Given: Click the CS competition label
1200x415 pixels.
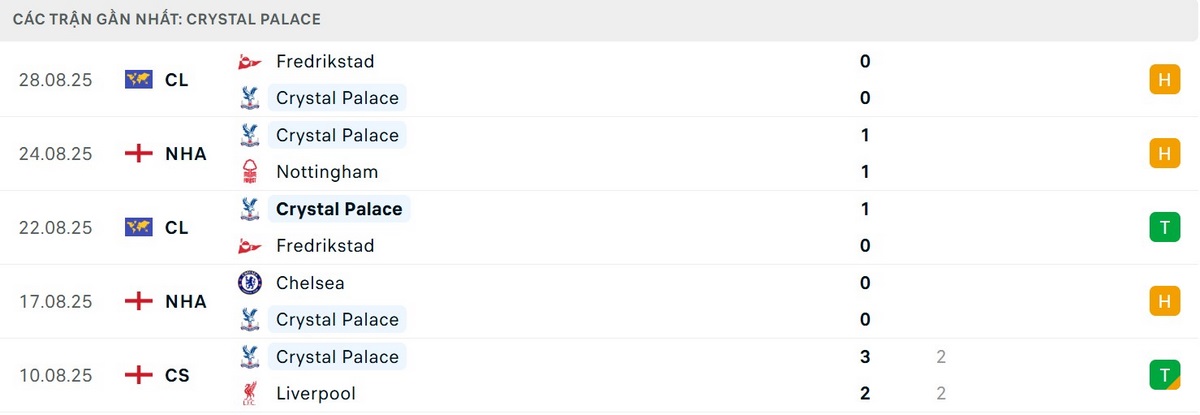Looking at the screenshot, I should [176, 376].
